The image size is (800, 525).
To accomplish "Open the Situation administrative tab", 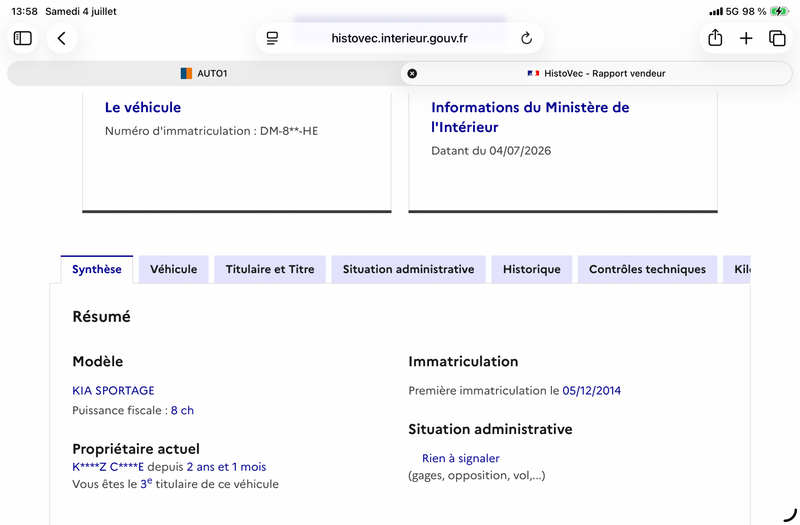I will (x=409, y=269).
